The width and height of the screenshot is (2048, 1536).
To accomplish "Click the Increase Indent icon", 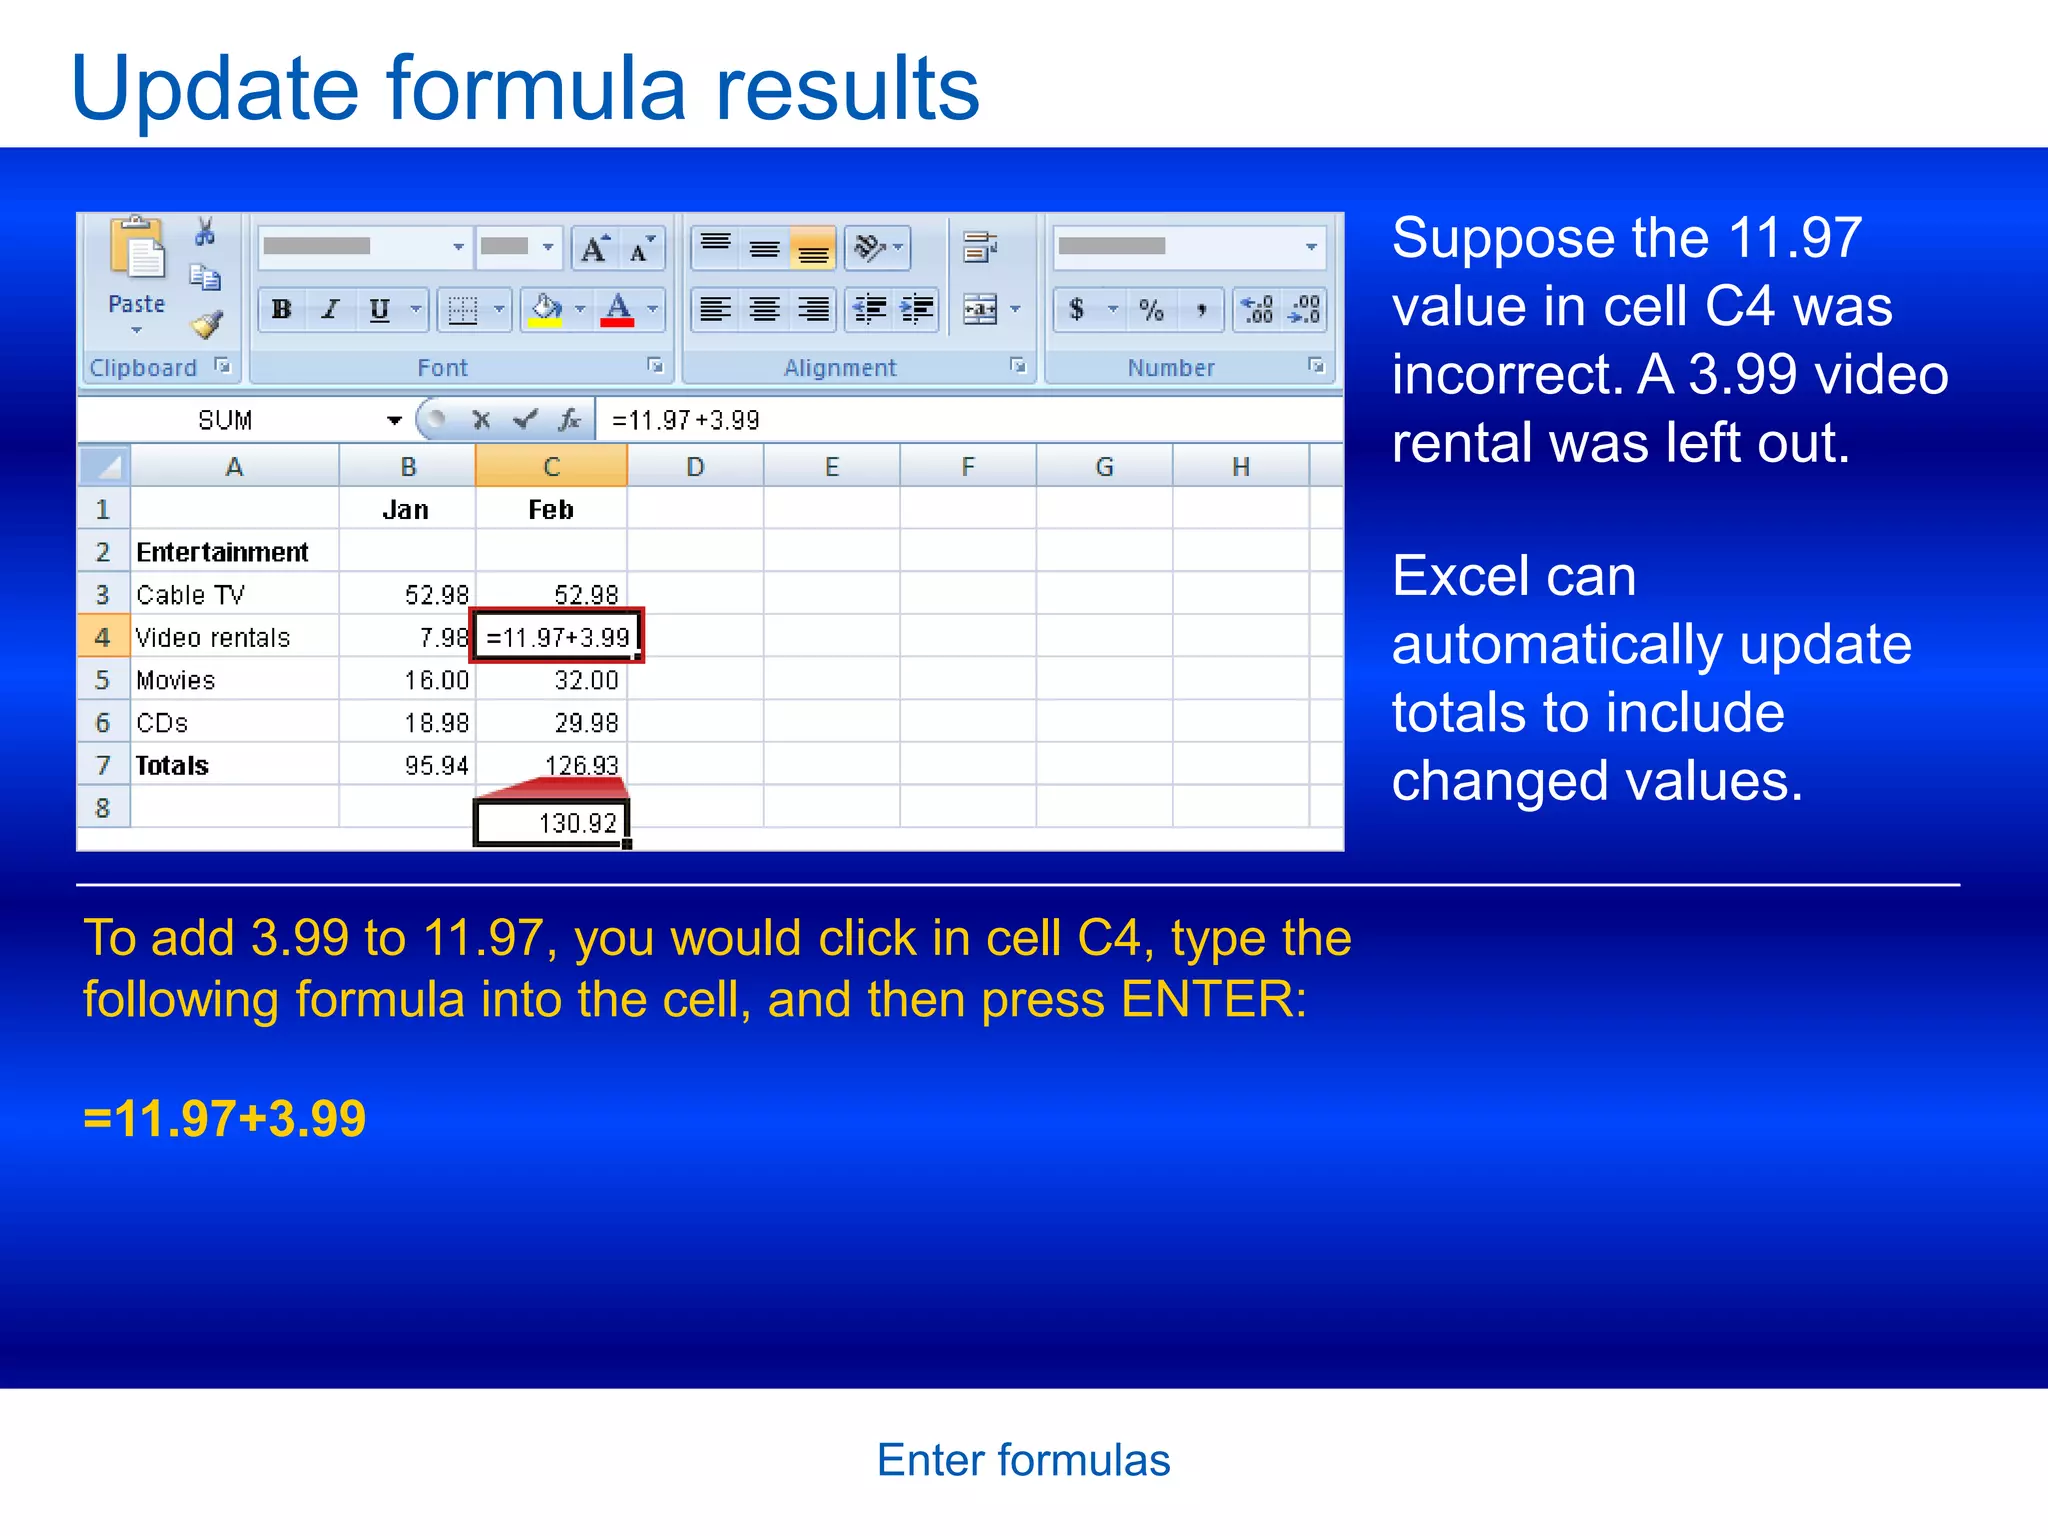I will tap(917, 310).
